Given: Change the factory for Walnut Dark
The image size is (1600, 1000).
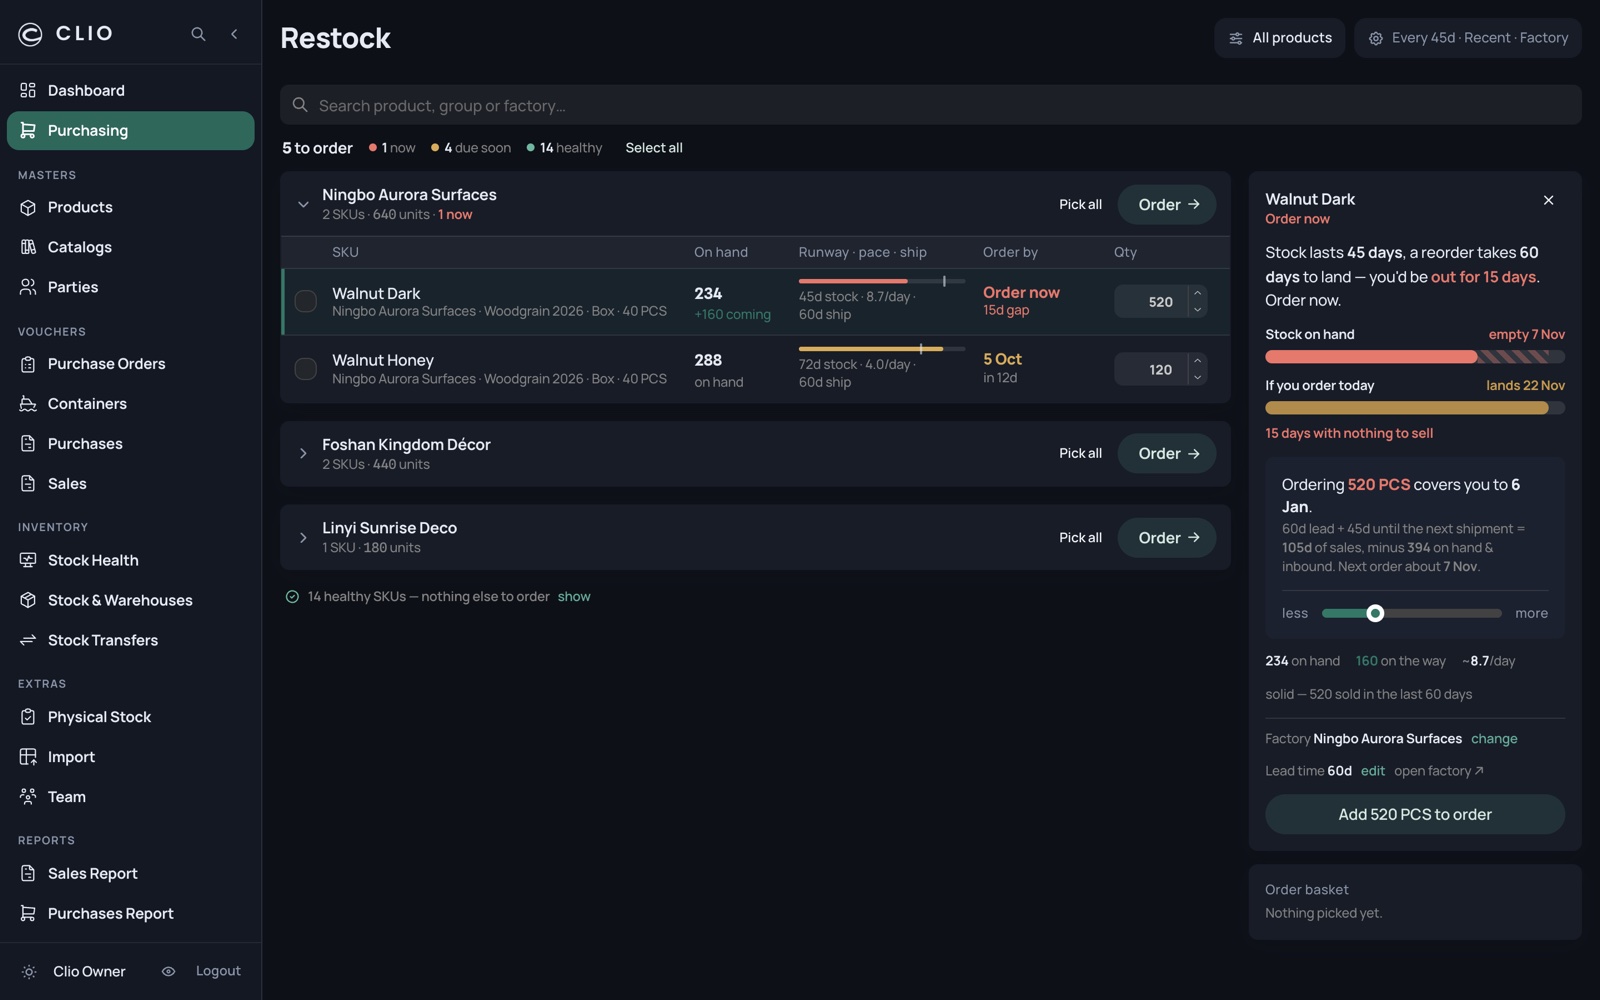Looking at the screenshot, I should [x=1494, y=739].
